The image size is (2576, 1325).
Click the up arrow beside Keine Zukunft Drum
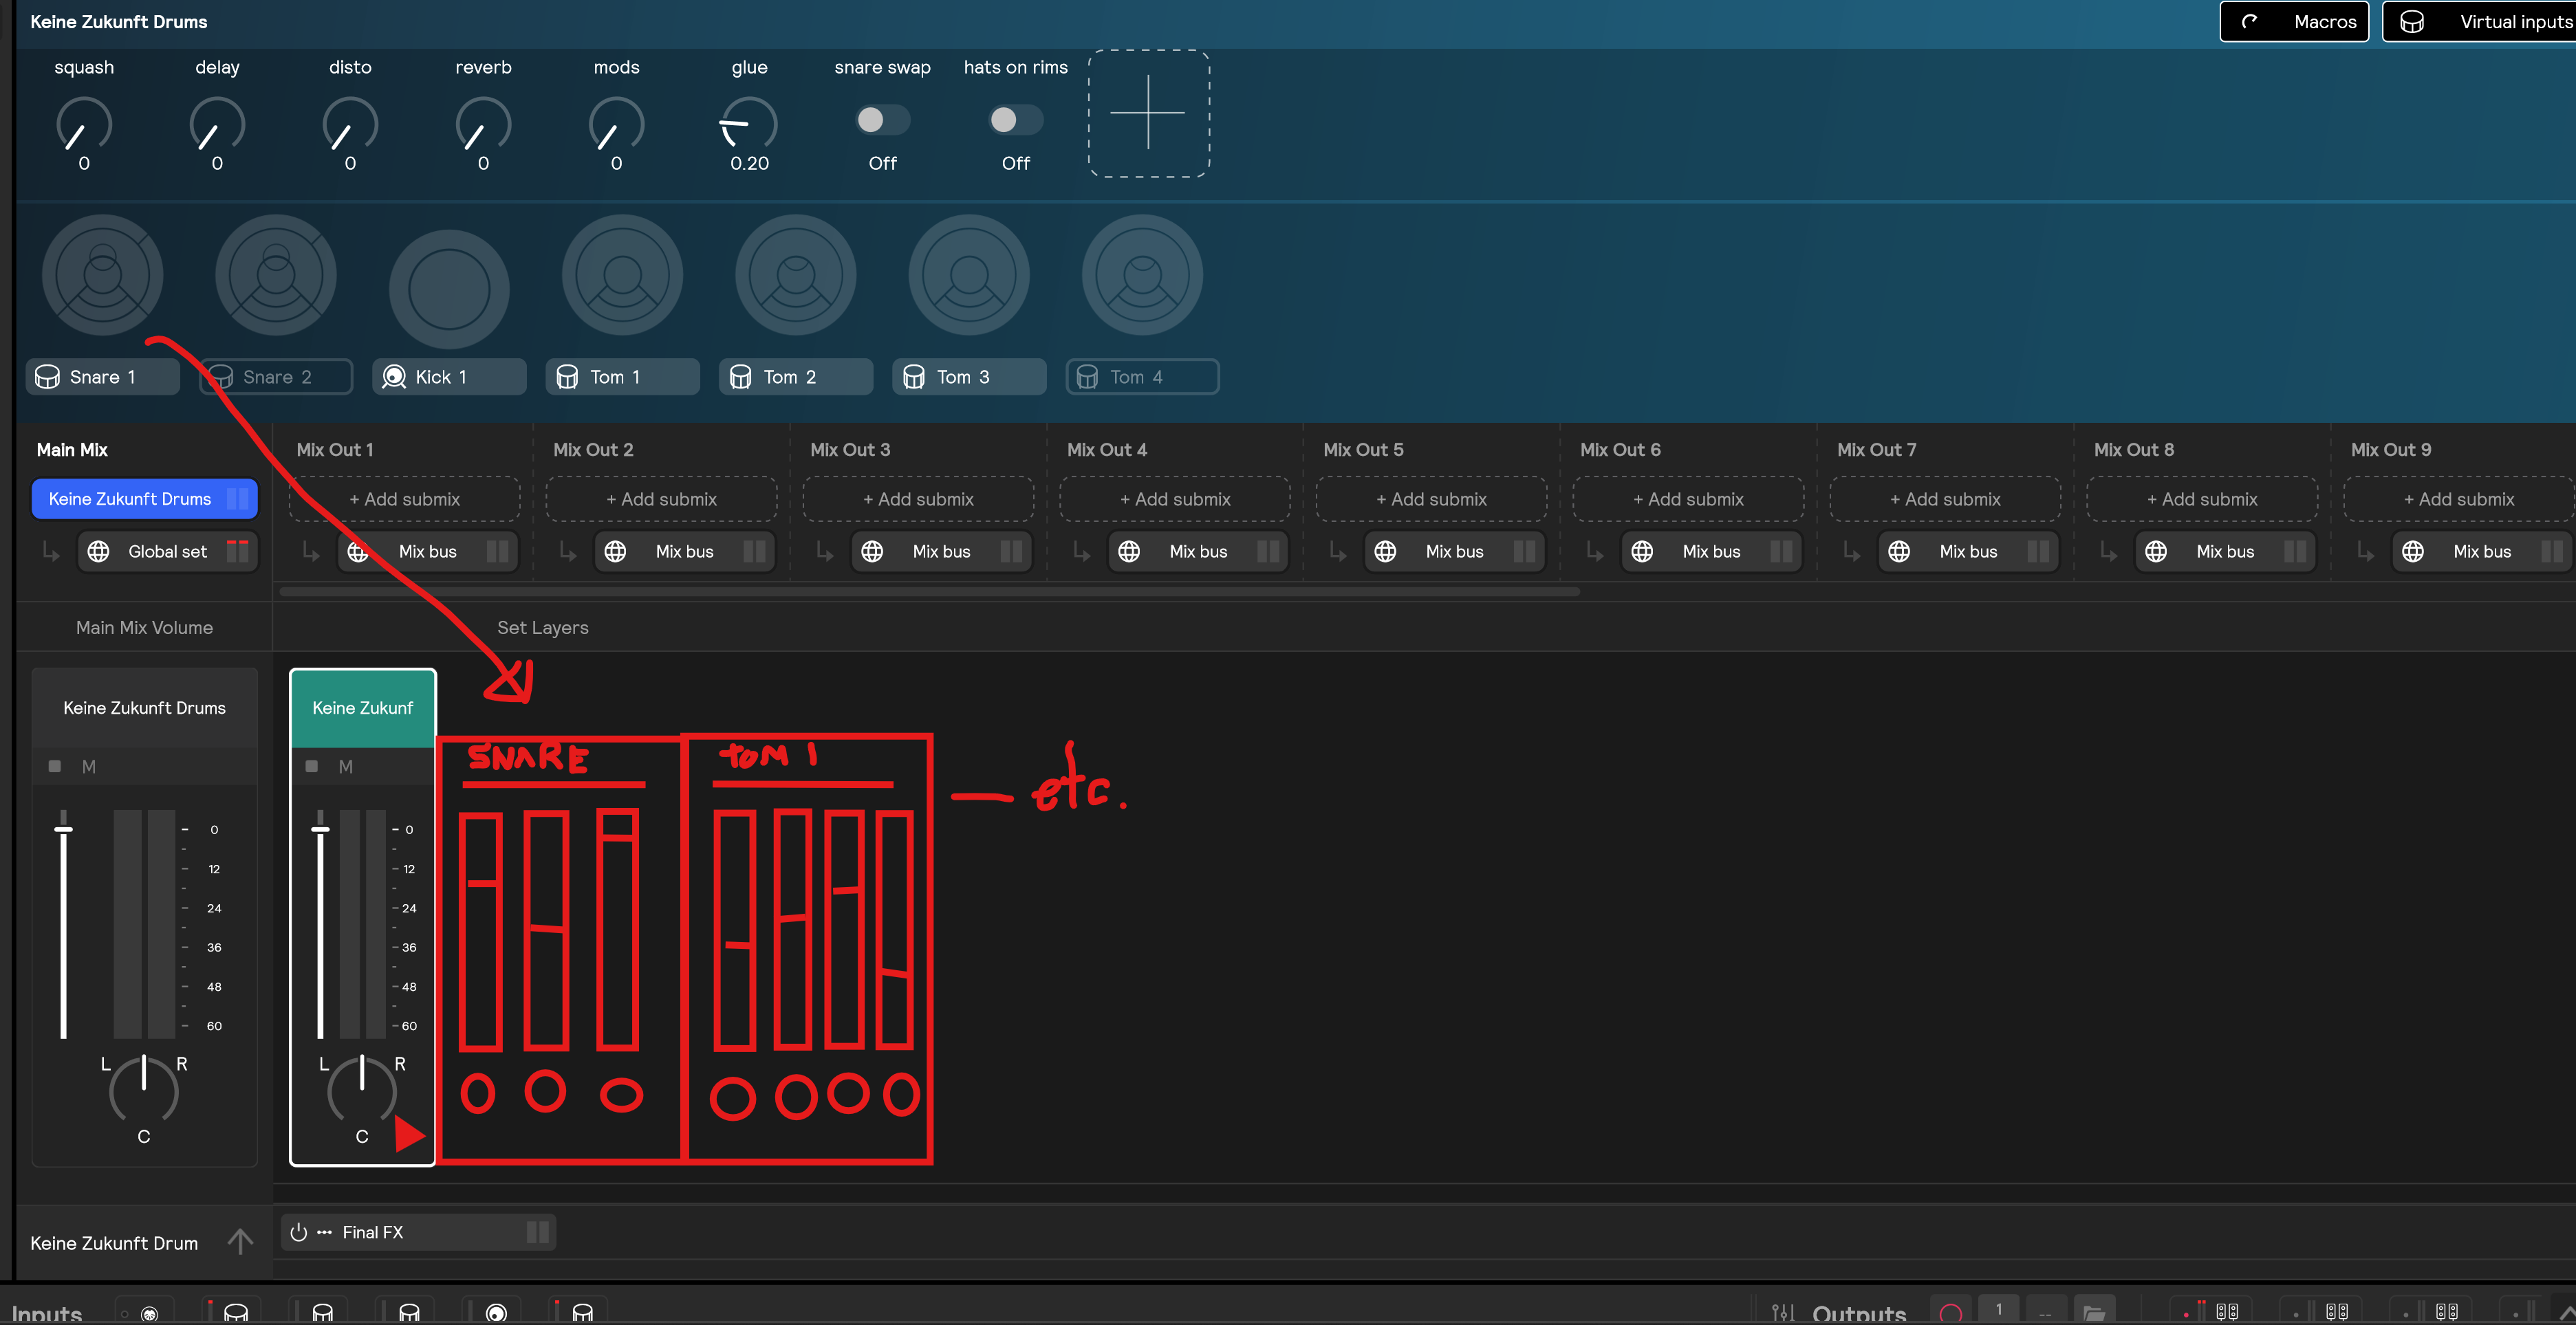click(240, 1242)
